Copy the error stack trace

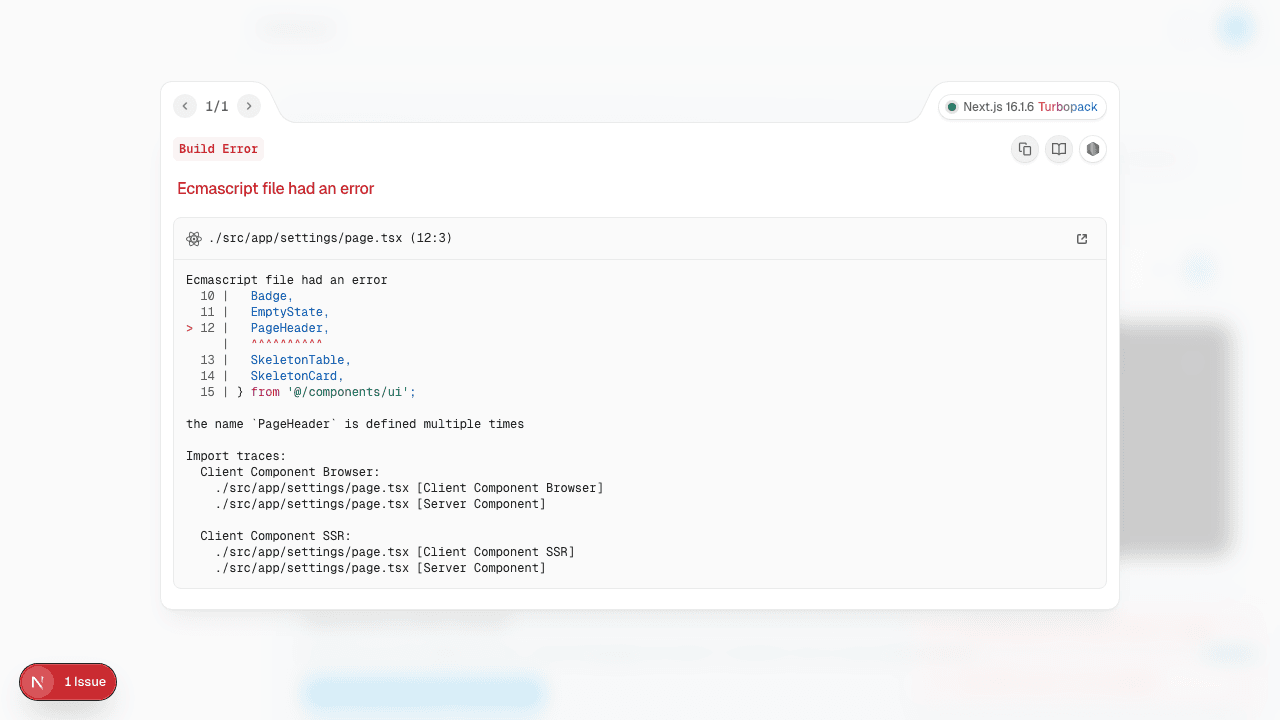point(1024,148)
